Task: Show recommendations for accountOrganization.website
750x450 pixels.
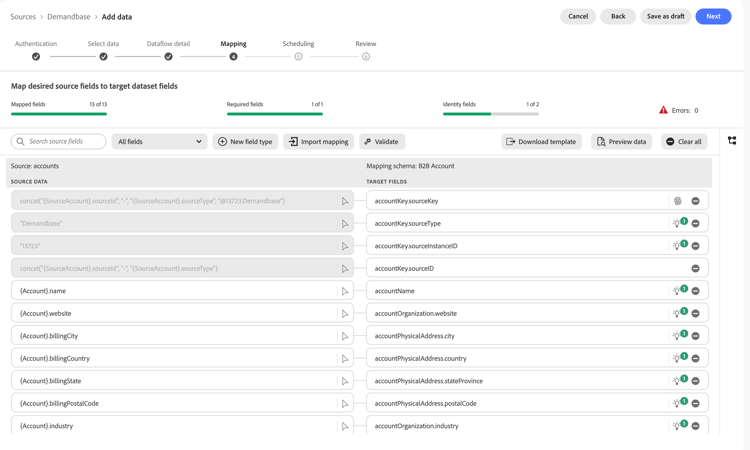Action: [x=679, y=313]
